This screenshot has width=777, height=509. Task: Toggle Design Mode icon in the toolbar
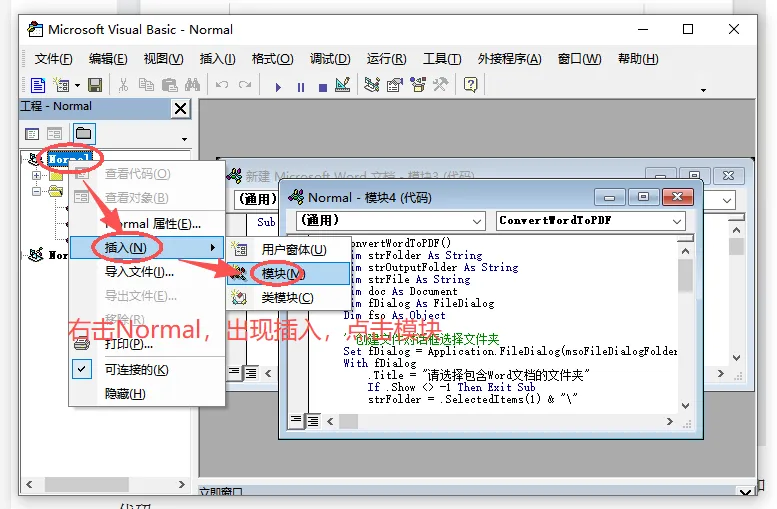click(343, 85)
